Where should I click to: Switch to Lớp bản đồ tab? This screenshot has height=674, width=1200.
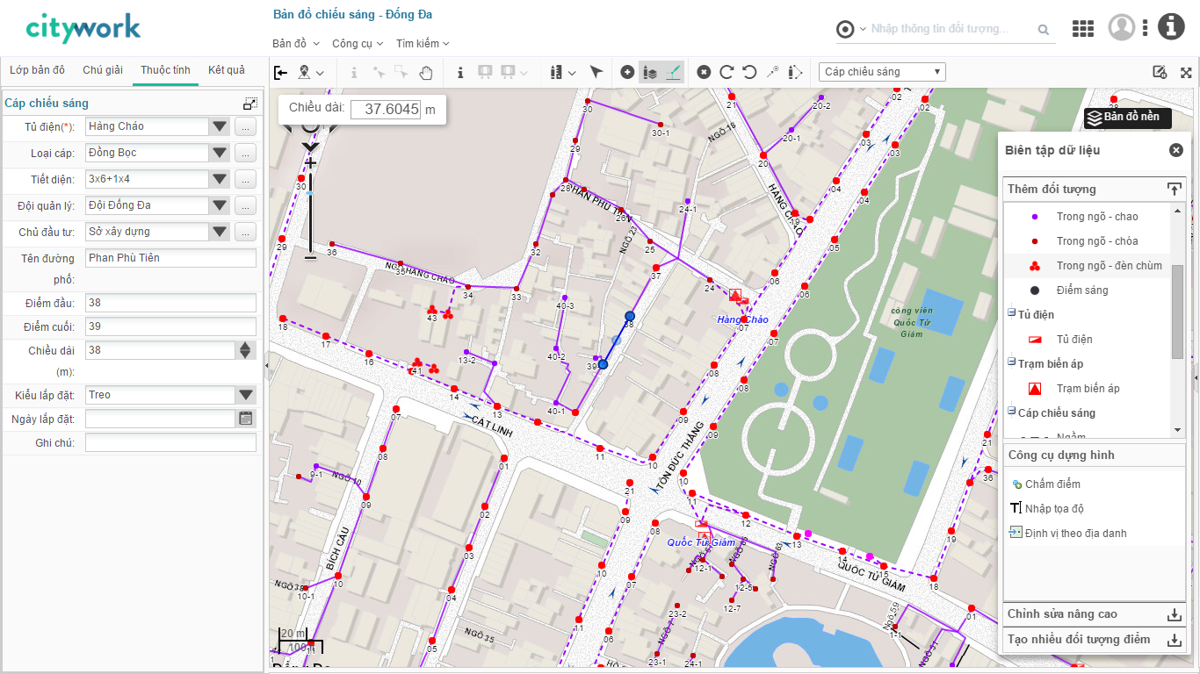[37, 70]
